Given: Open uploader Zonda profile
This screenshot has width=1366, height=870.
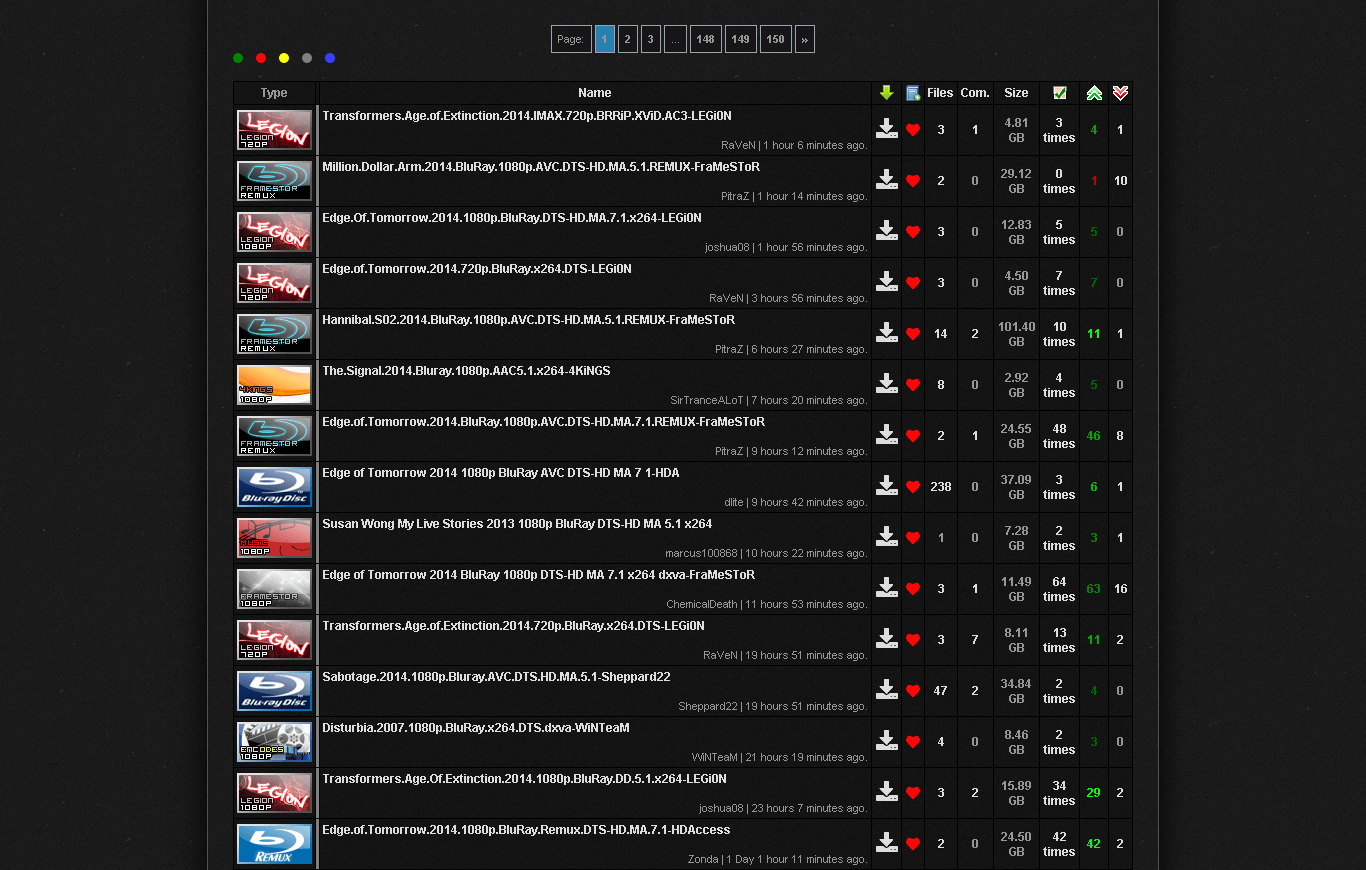Looking at the screenshot, I should coord(703,859).
